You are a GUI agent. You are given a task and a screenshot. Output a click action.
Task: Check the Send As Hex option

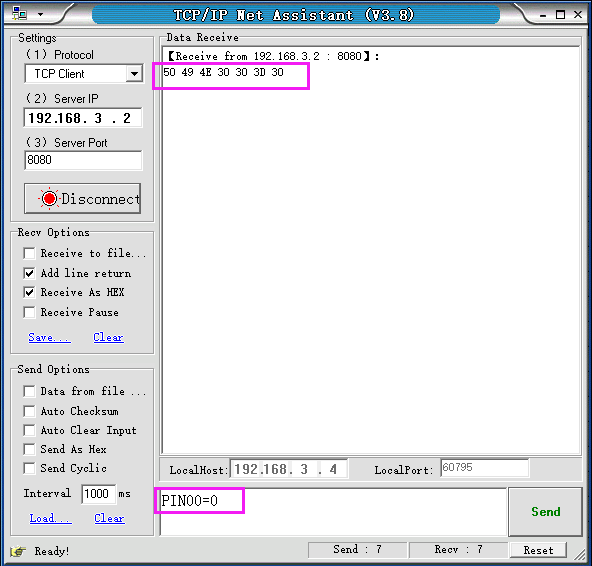29,449
